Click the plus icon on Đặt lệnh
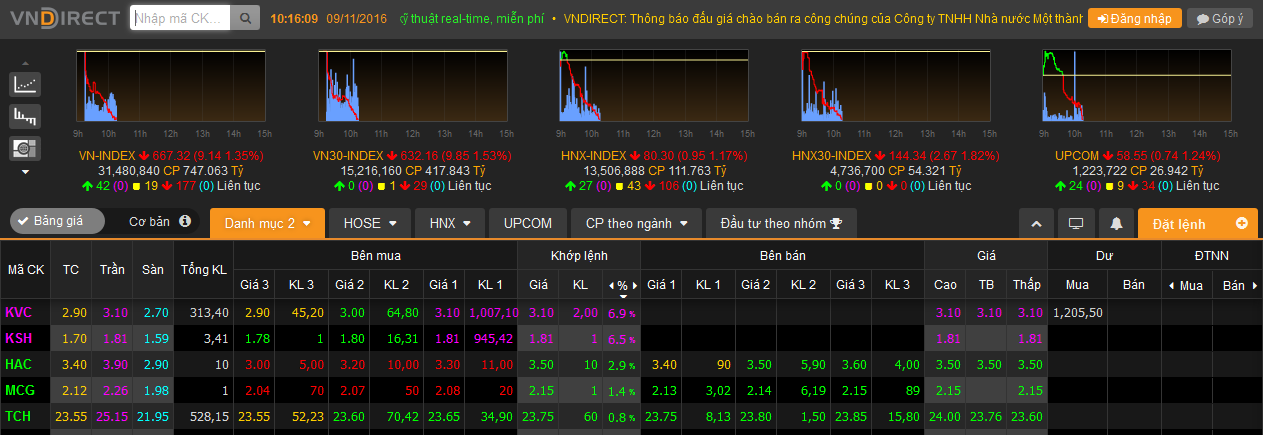1263x435 pixels. [x=1242, y=223]
